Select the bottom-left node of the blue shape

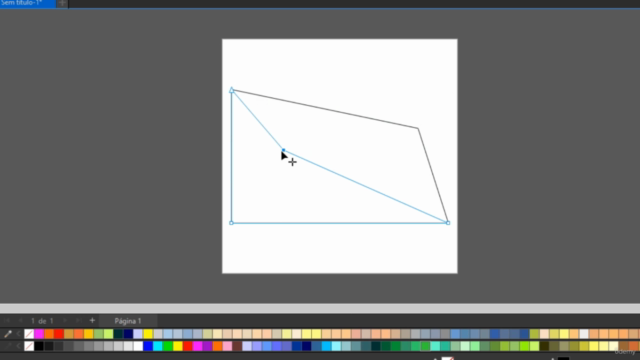click(x=231, y=223)
